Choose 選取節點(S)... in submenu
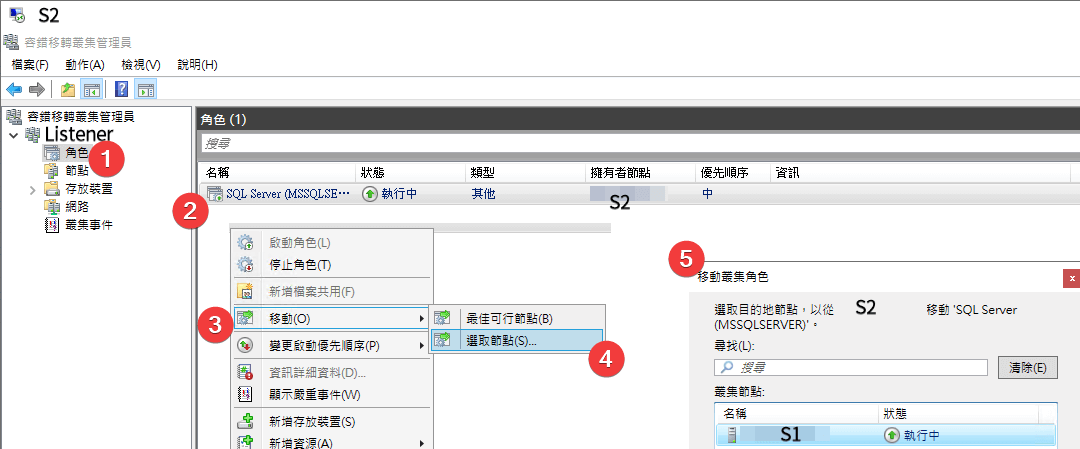Viewport: 1080px width, 449px height. [x=517, y=340]
